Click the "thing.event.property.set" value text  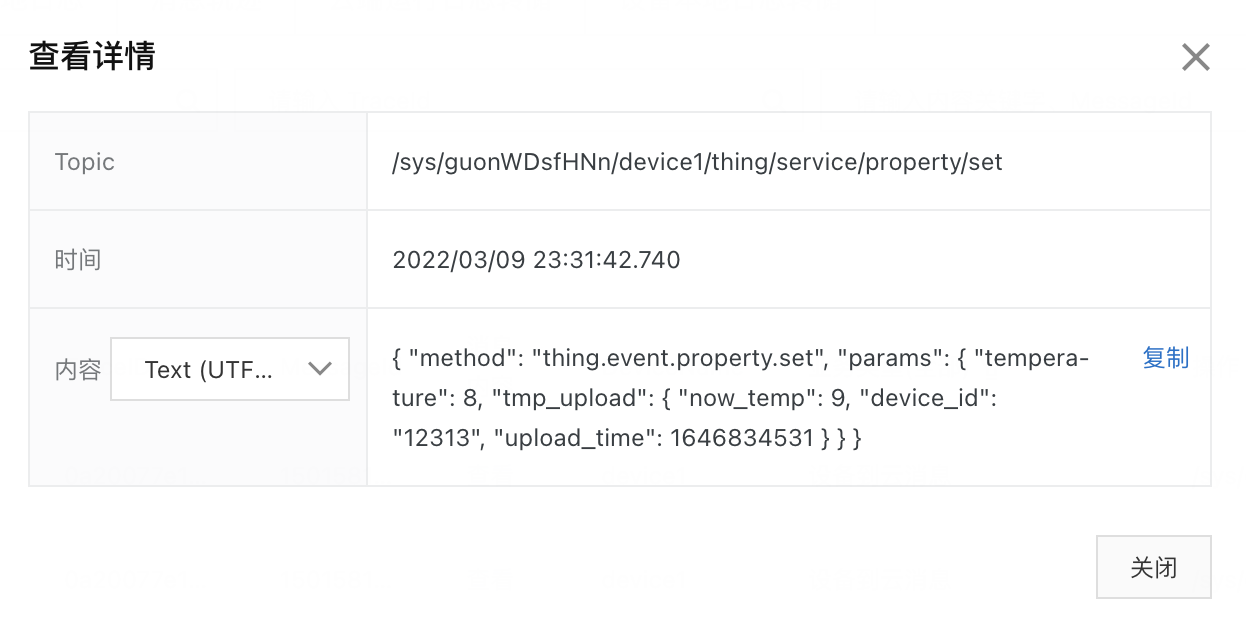(x=678, y=358)
